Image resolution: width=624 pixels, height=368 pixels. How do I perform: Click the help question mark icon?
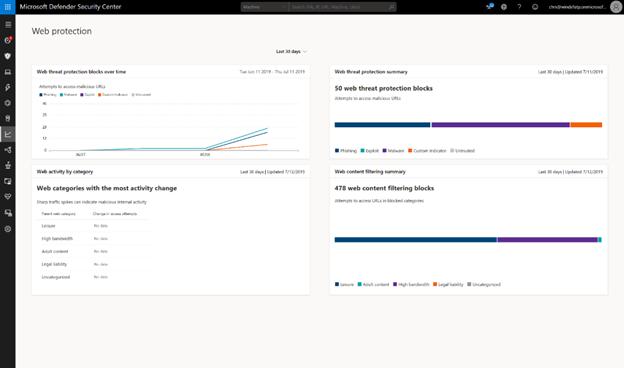click(519, 7)
